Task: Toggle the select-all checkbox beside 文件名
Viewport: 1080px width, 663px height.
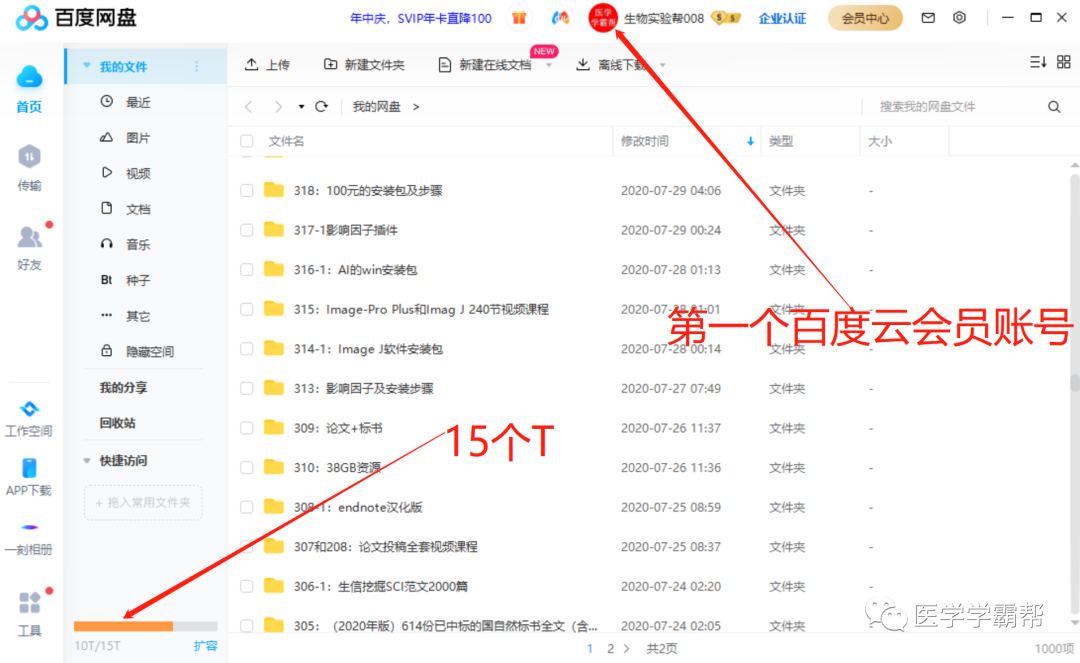Action: click(247, 141)
